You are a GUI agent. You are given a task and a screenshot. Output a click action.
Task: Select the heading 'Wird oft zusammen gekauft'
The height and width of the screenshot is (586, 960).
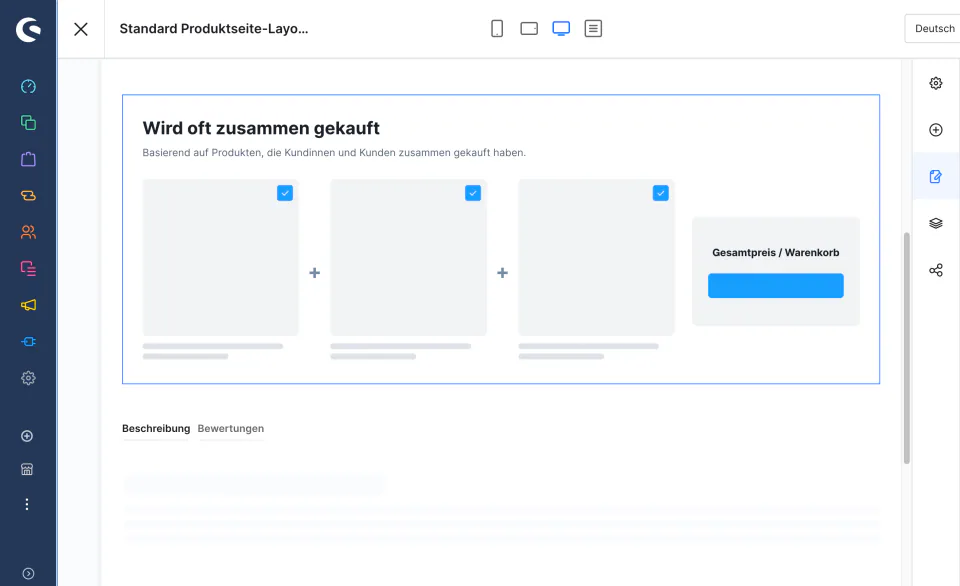261,128
